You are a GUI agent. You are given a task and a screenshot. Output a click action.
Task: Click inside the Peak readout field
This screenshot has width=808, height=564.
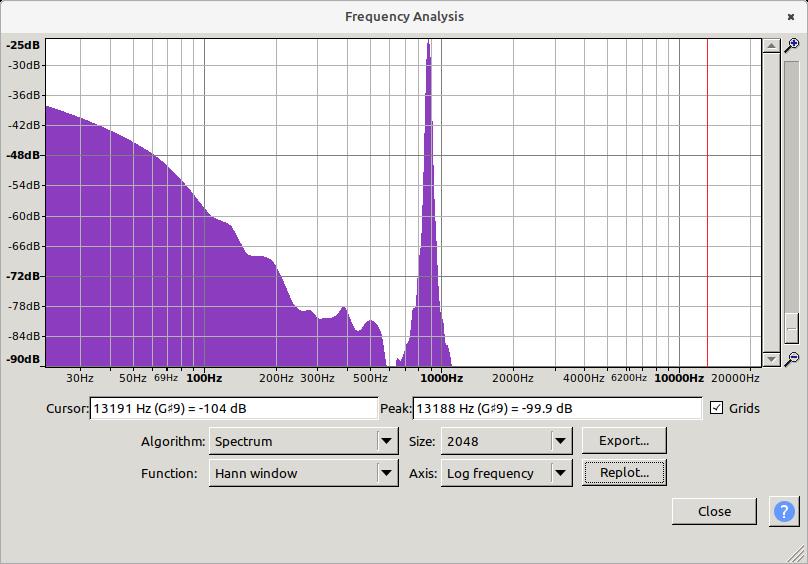557,408
